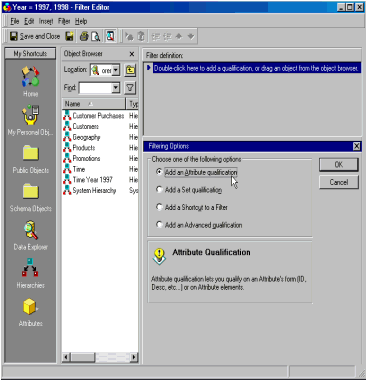
Task: Select the System Hierarchy icon
Action: pyautogui.click(x=67, y=190)
